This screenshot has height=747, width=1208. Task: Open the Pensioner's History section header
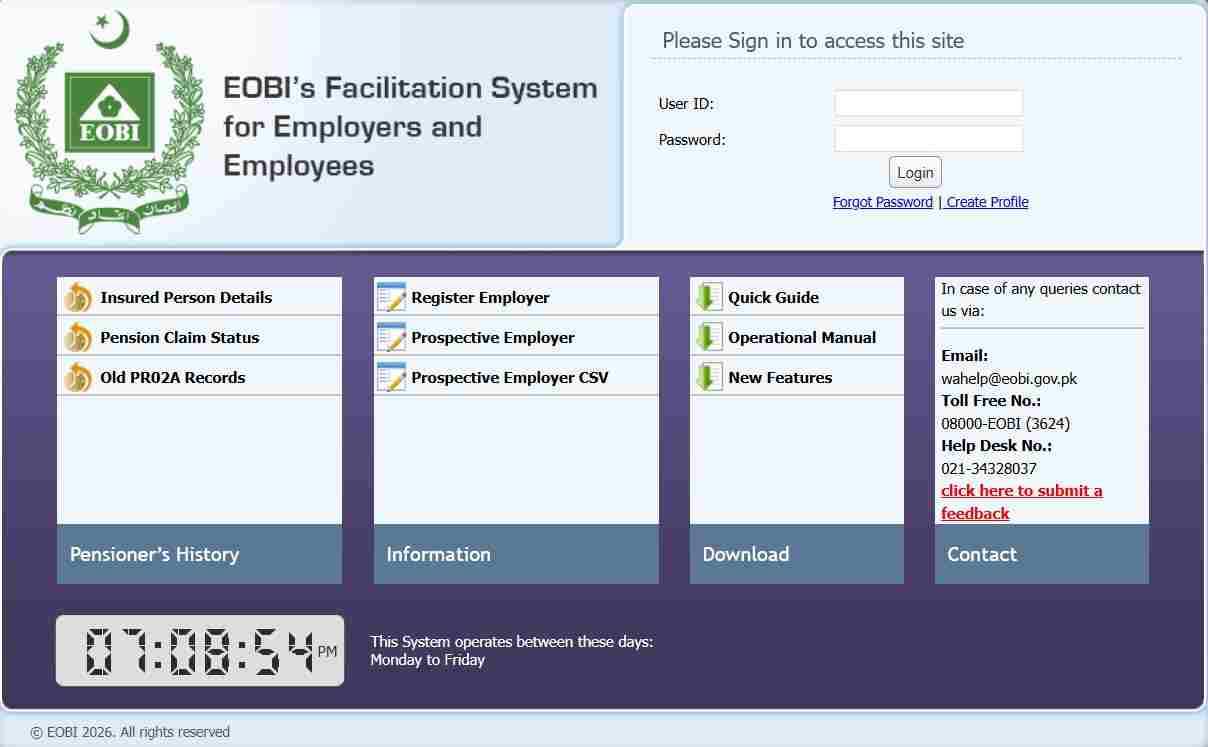[x=155, y=554]
